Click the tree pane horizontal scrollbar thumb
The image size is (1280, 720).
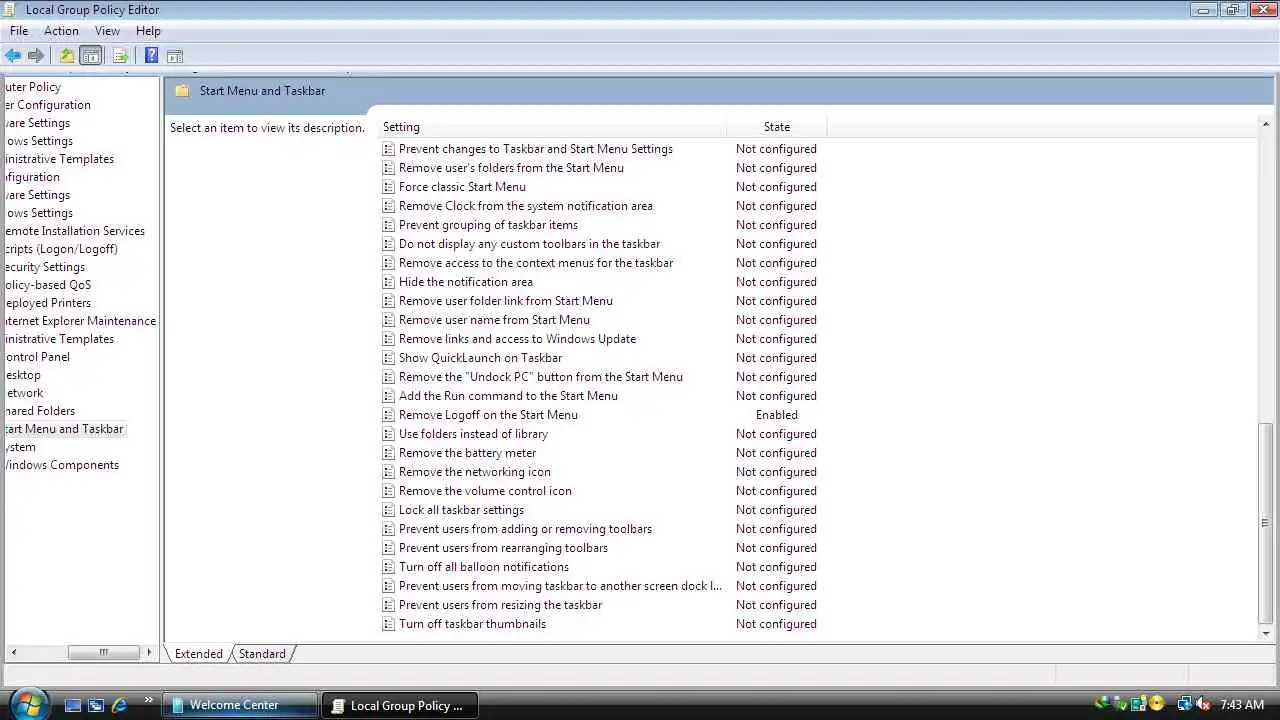point(103,652)
